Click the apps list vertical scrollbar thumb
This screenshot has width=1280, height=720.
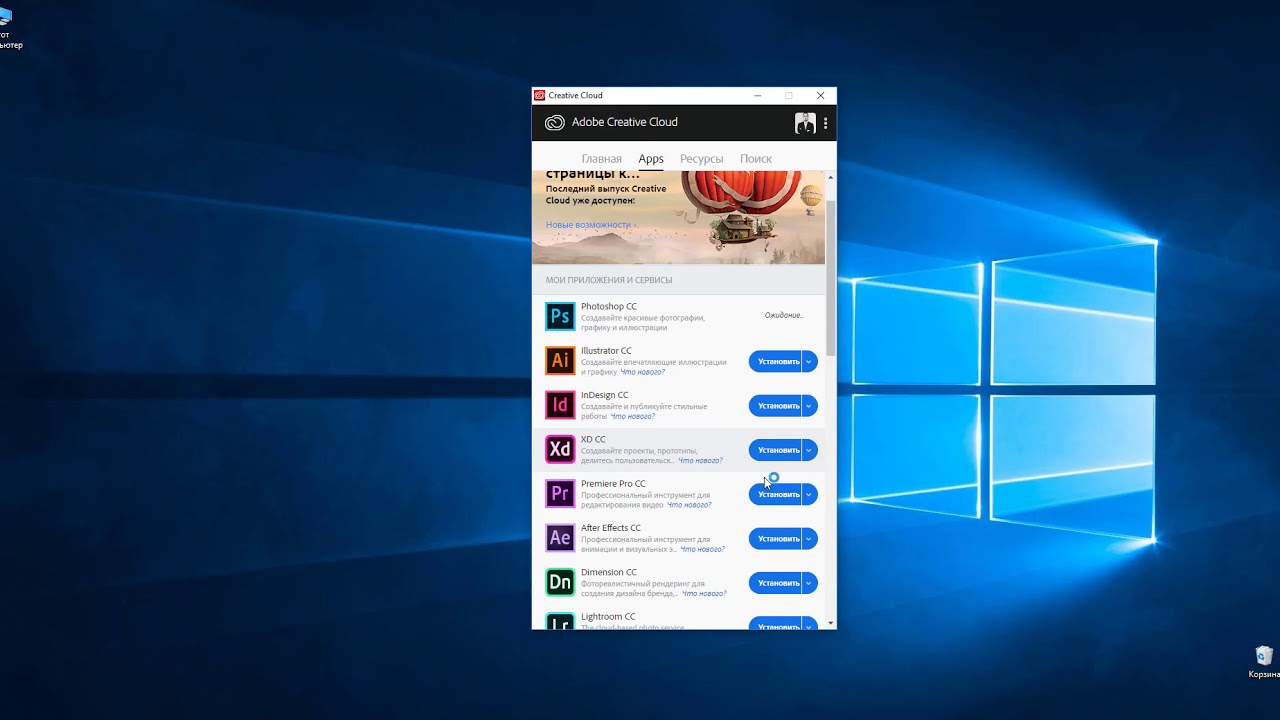[831, 277]
